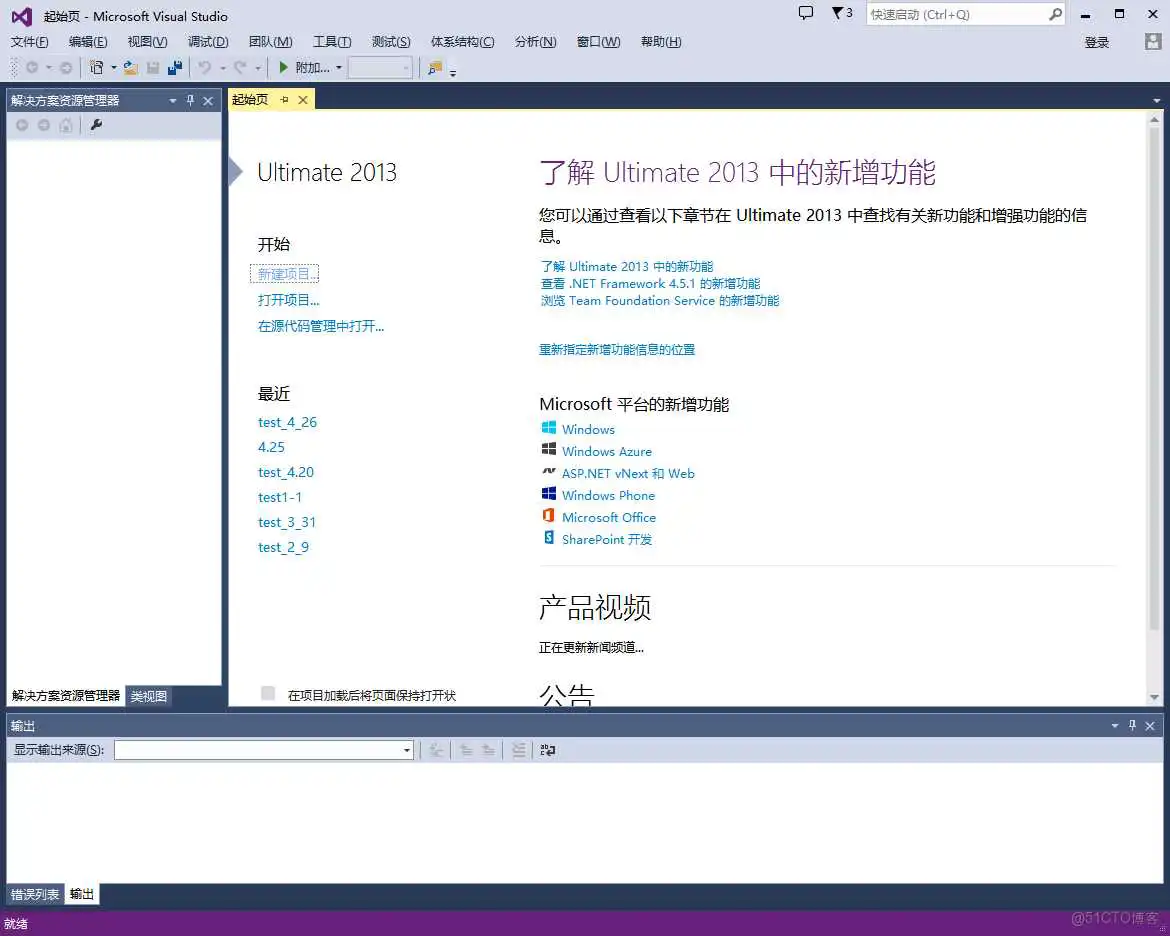Click the Properties wrench in Solution Explorer

click(96, 125)
